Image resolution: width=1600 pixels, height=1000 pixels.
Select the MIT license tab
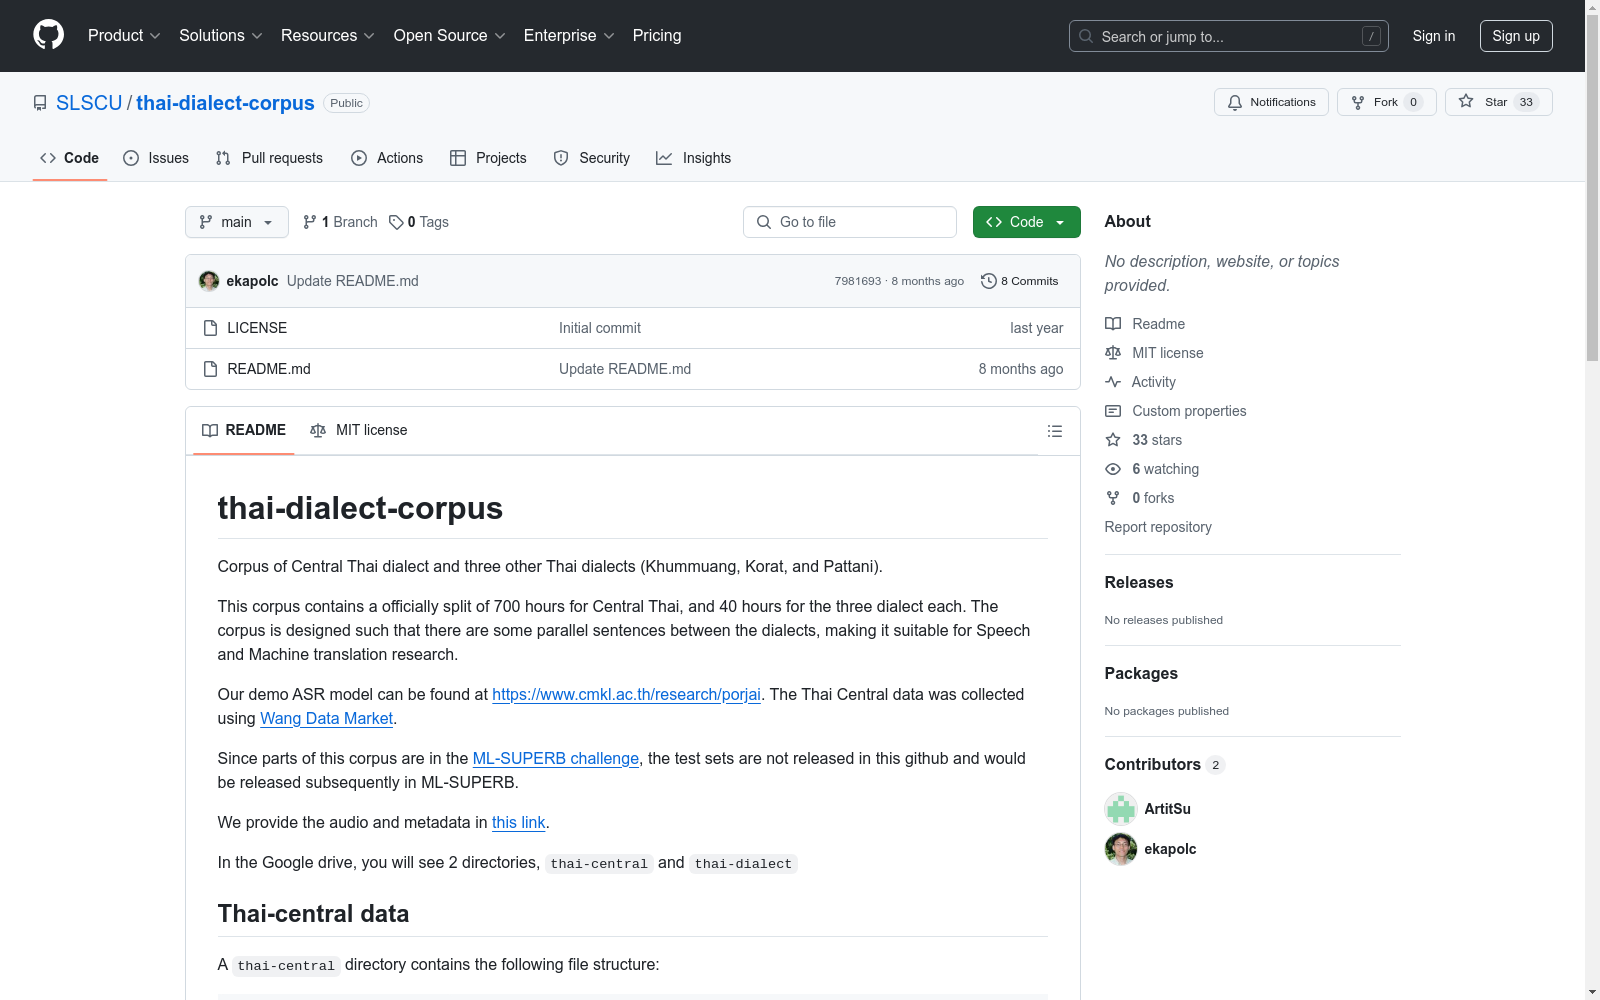pyautogui.click(x=359, y=430)
